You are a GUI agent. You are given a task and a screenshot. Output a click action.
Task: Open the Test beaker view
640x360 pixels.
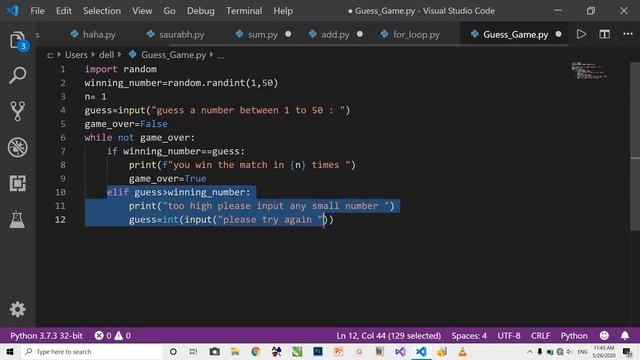(18, 220)
